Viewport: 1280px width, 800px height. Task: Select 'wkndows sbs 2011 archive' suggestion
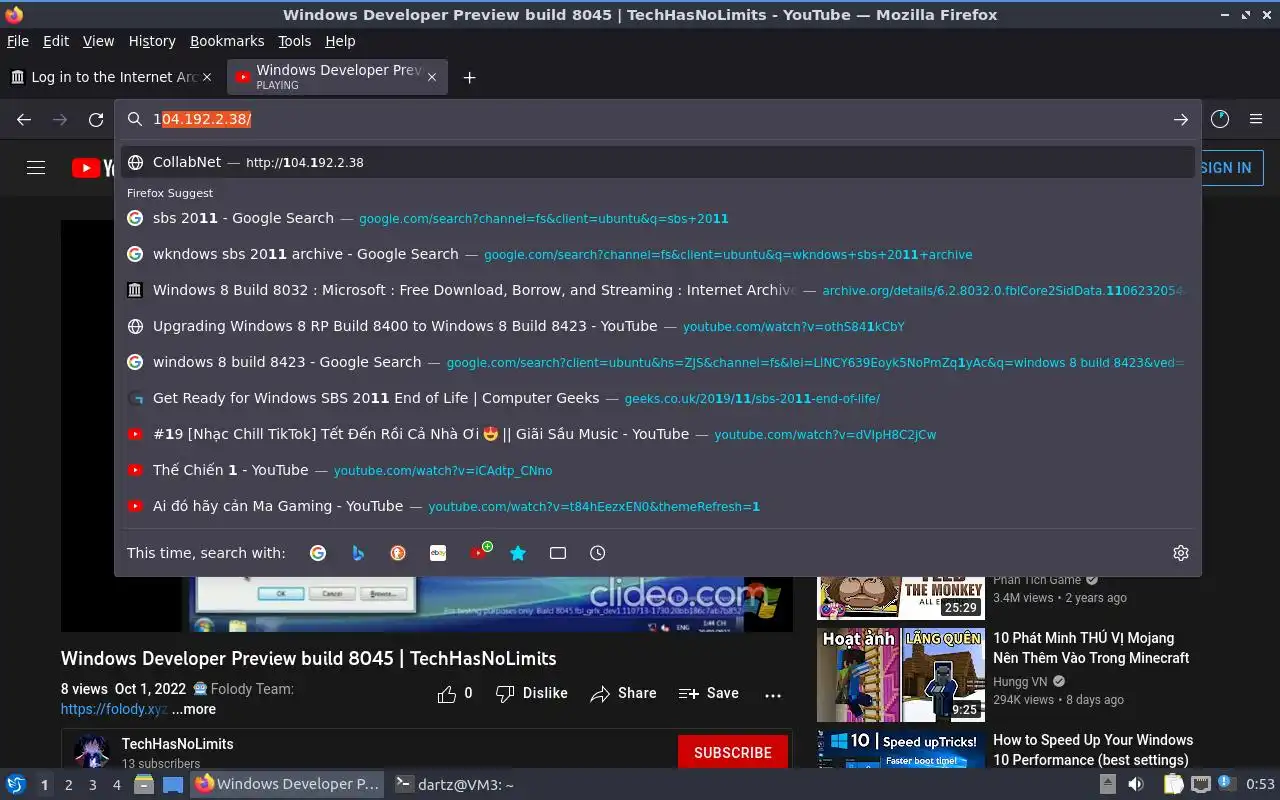click(x=658, y=254)
